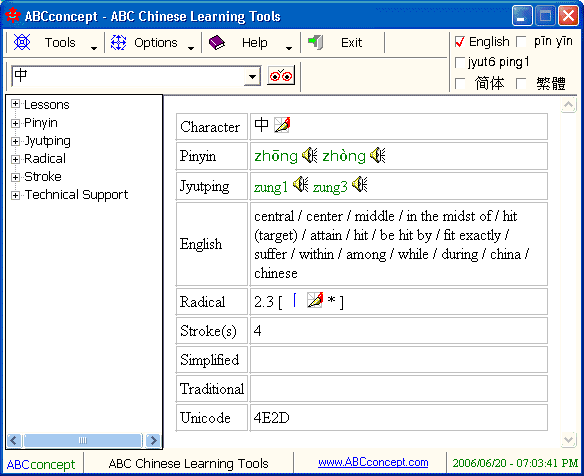Click tree scrollbar left arrow
This screenshot has width=584, height=476.
(14, 440)
